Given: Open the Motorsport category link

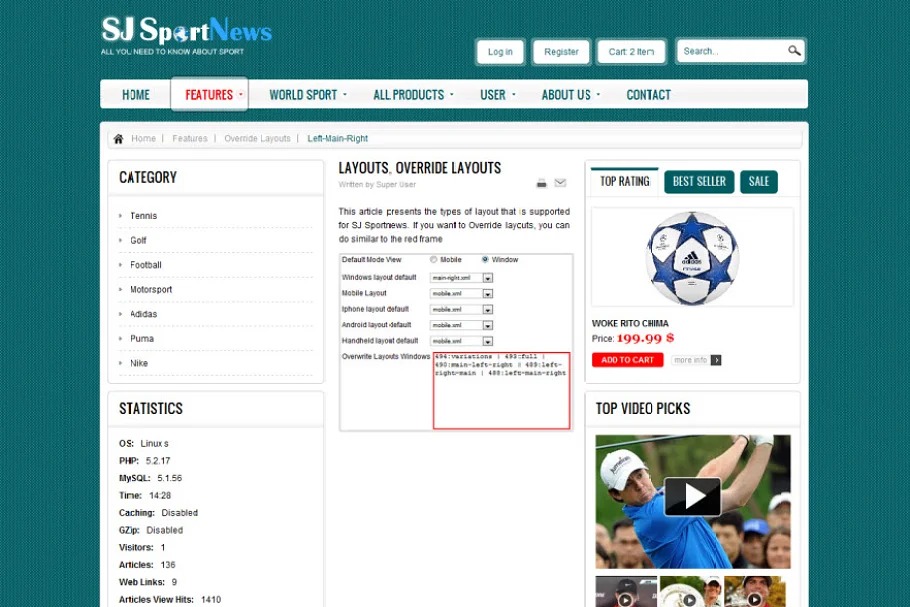Looking at the screenshot, I should (151, 290).
